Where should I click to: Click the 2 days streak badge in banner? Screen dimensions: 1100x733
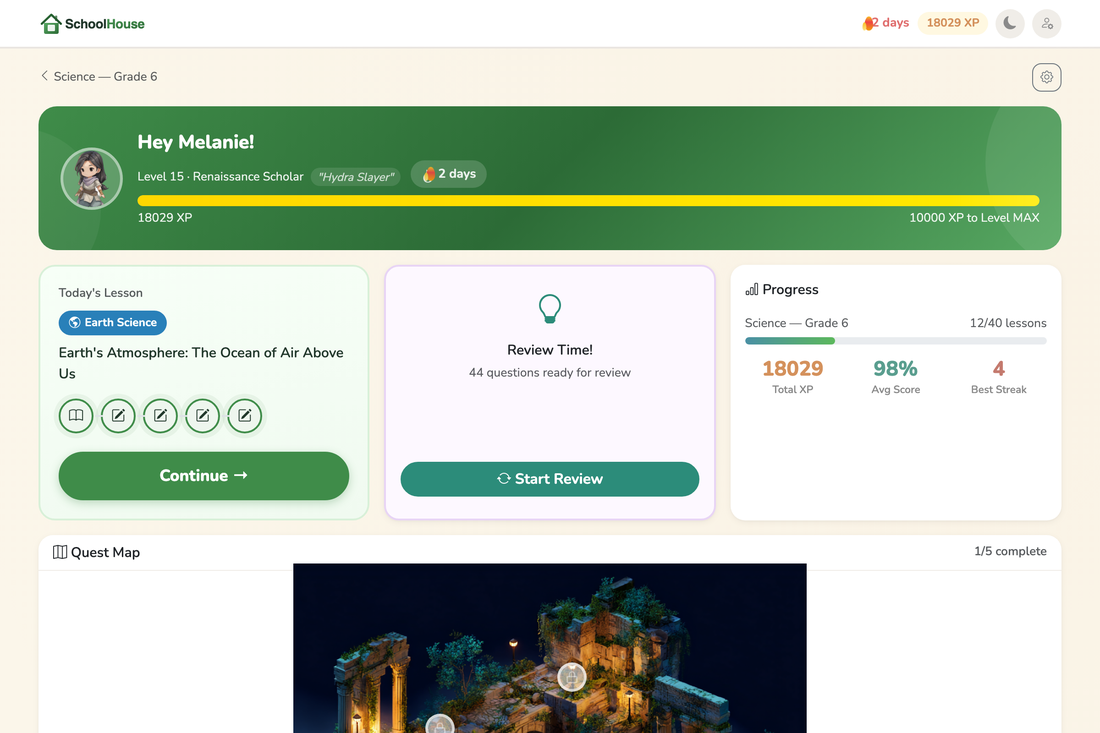(448, 174)
